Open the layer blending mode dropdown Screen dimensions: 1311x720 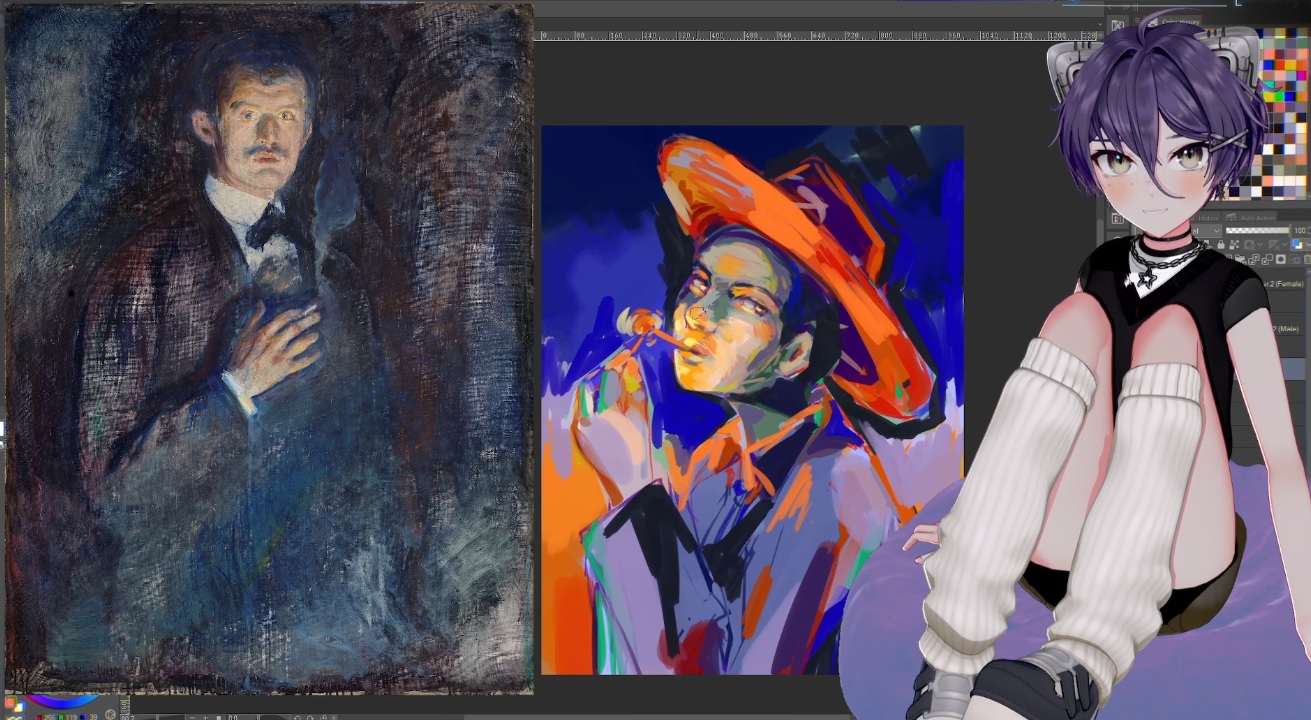(x=1216, y=230)
